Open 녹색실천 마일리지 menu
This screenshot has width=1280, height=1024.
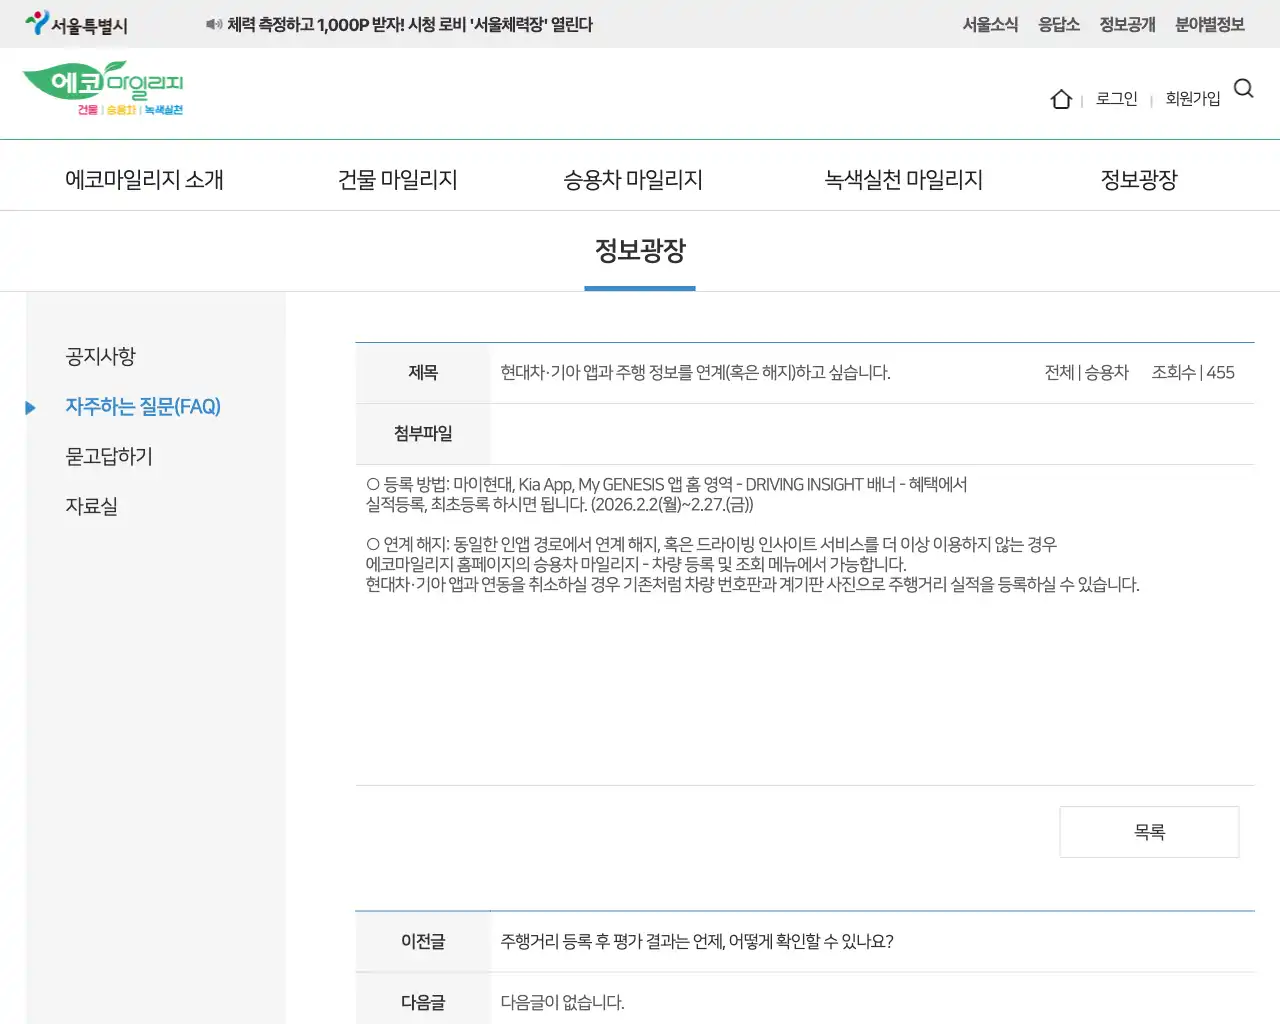[x=903, y=179]
